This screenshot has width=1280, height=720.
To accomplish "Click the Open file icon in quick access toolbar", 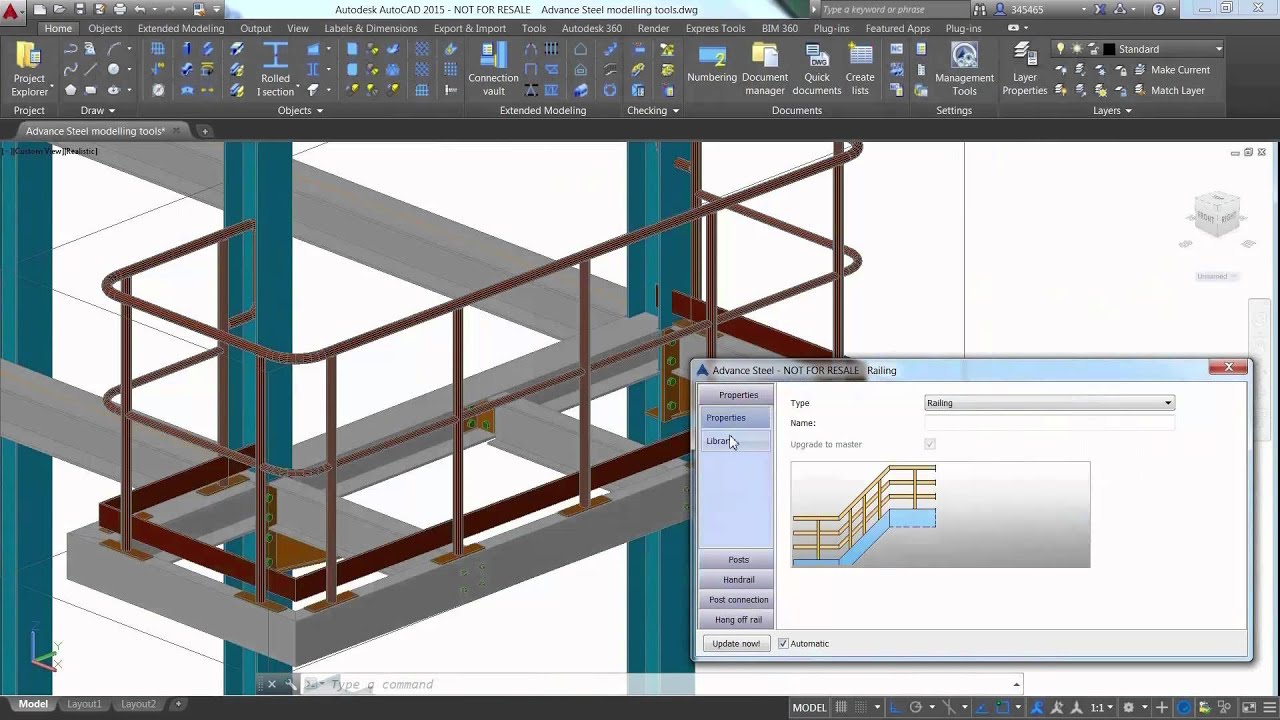I will click(x=59, y=9).
